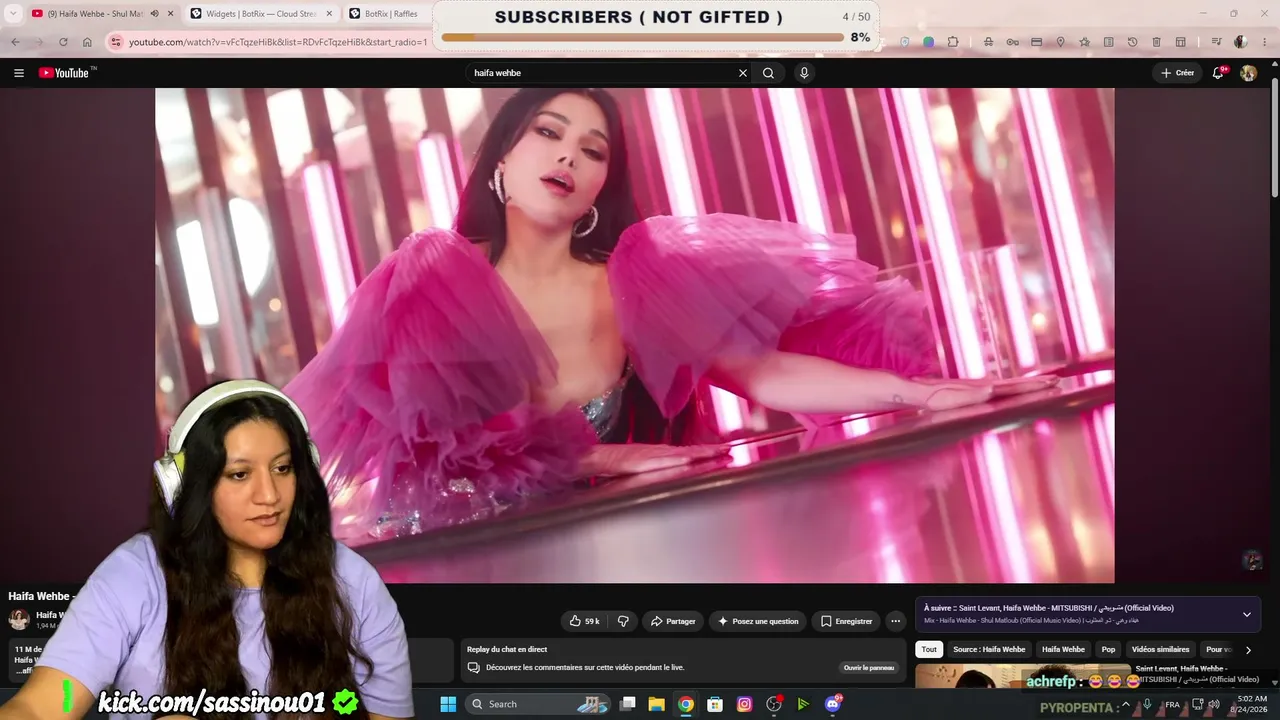Submit the search with the magnifier button
1280x720 pixels.
tap(768, 73)
